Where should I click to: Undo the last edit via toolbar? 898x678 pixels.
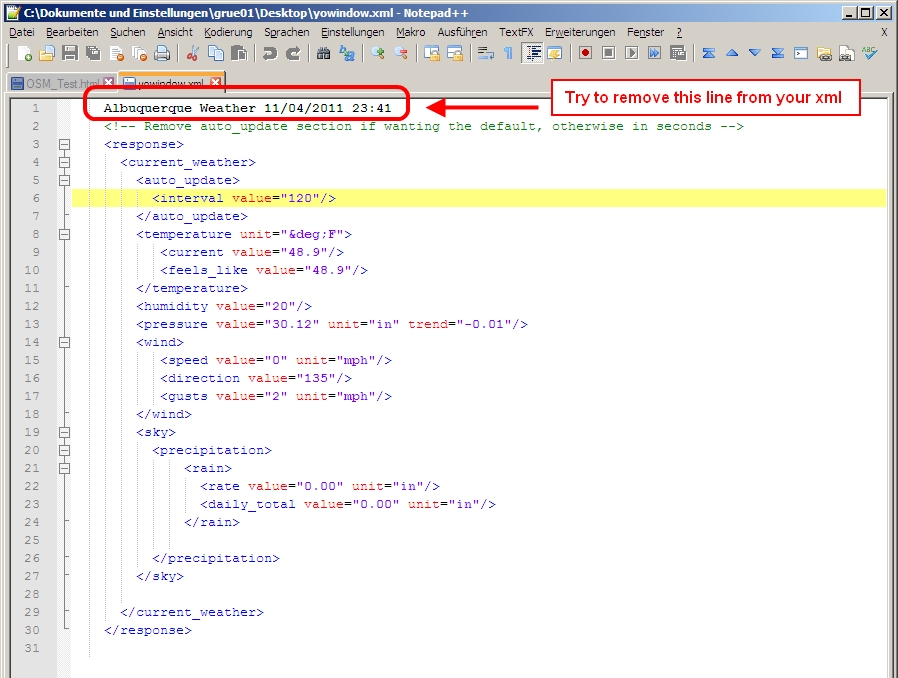(x=269, y=53)
